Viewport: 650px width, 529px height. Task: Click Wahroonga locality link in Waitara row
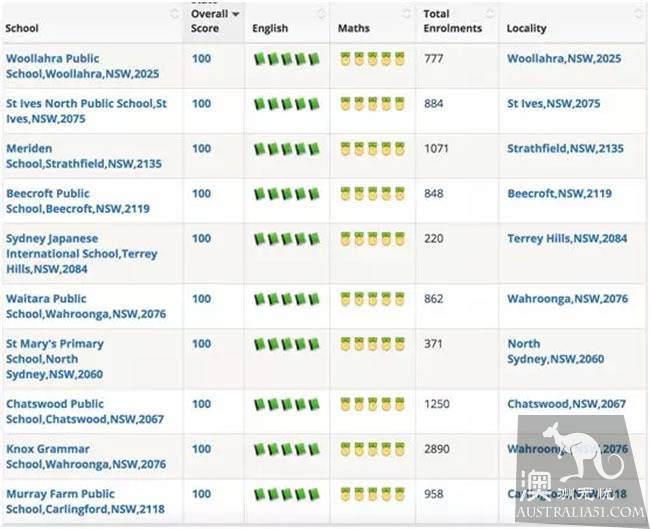(x=568, y=299)
